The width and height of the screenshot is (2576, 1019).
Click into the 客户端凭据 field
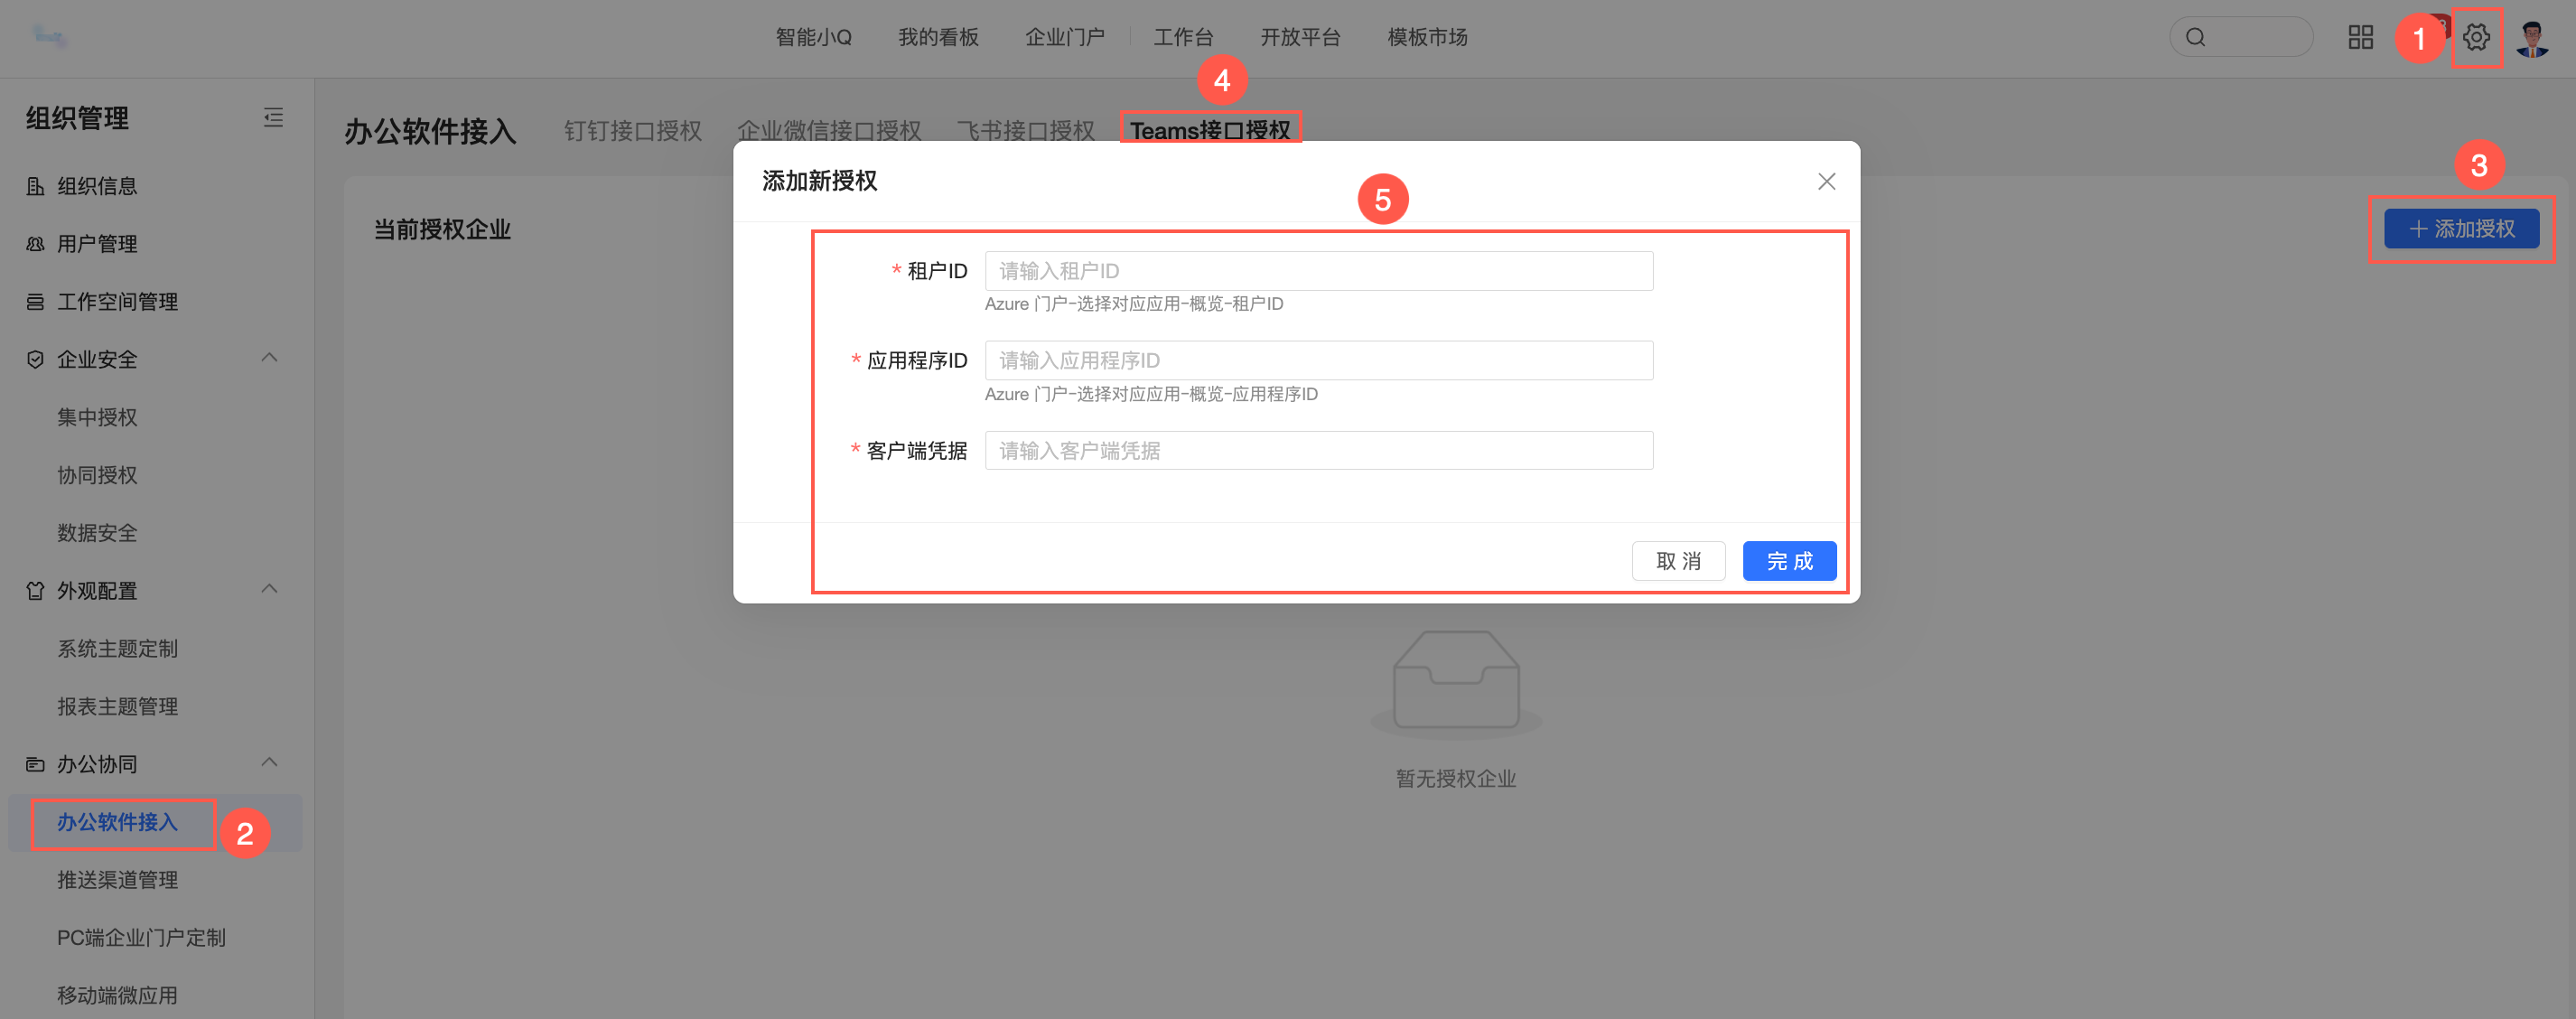[x=1318, y=451]
